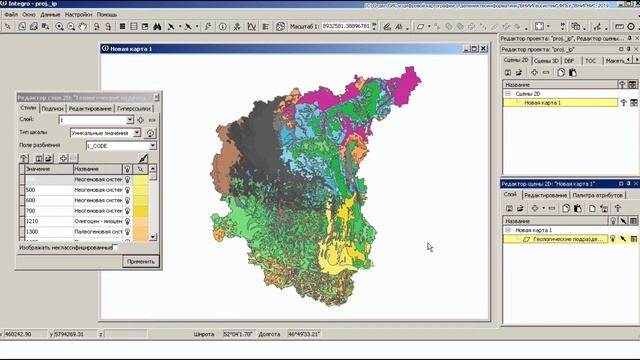This screenshot has height=360, width=640.
Task: Collapse the Сцены 2D tree node
Action: click(508, 93)
